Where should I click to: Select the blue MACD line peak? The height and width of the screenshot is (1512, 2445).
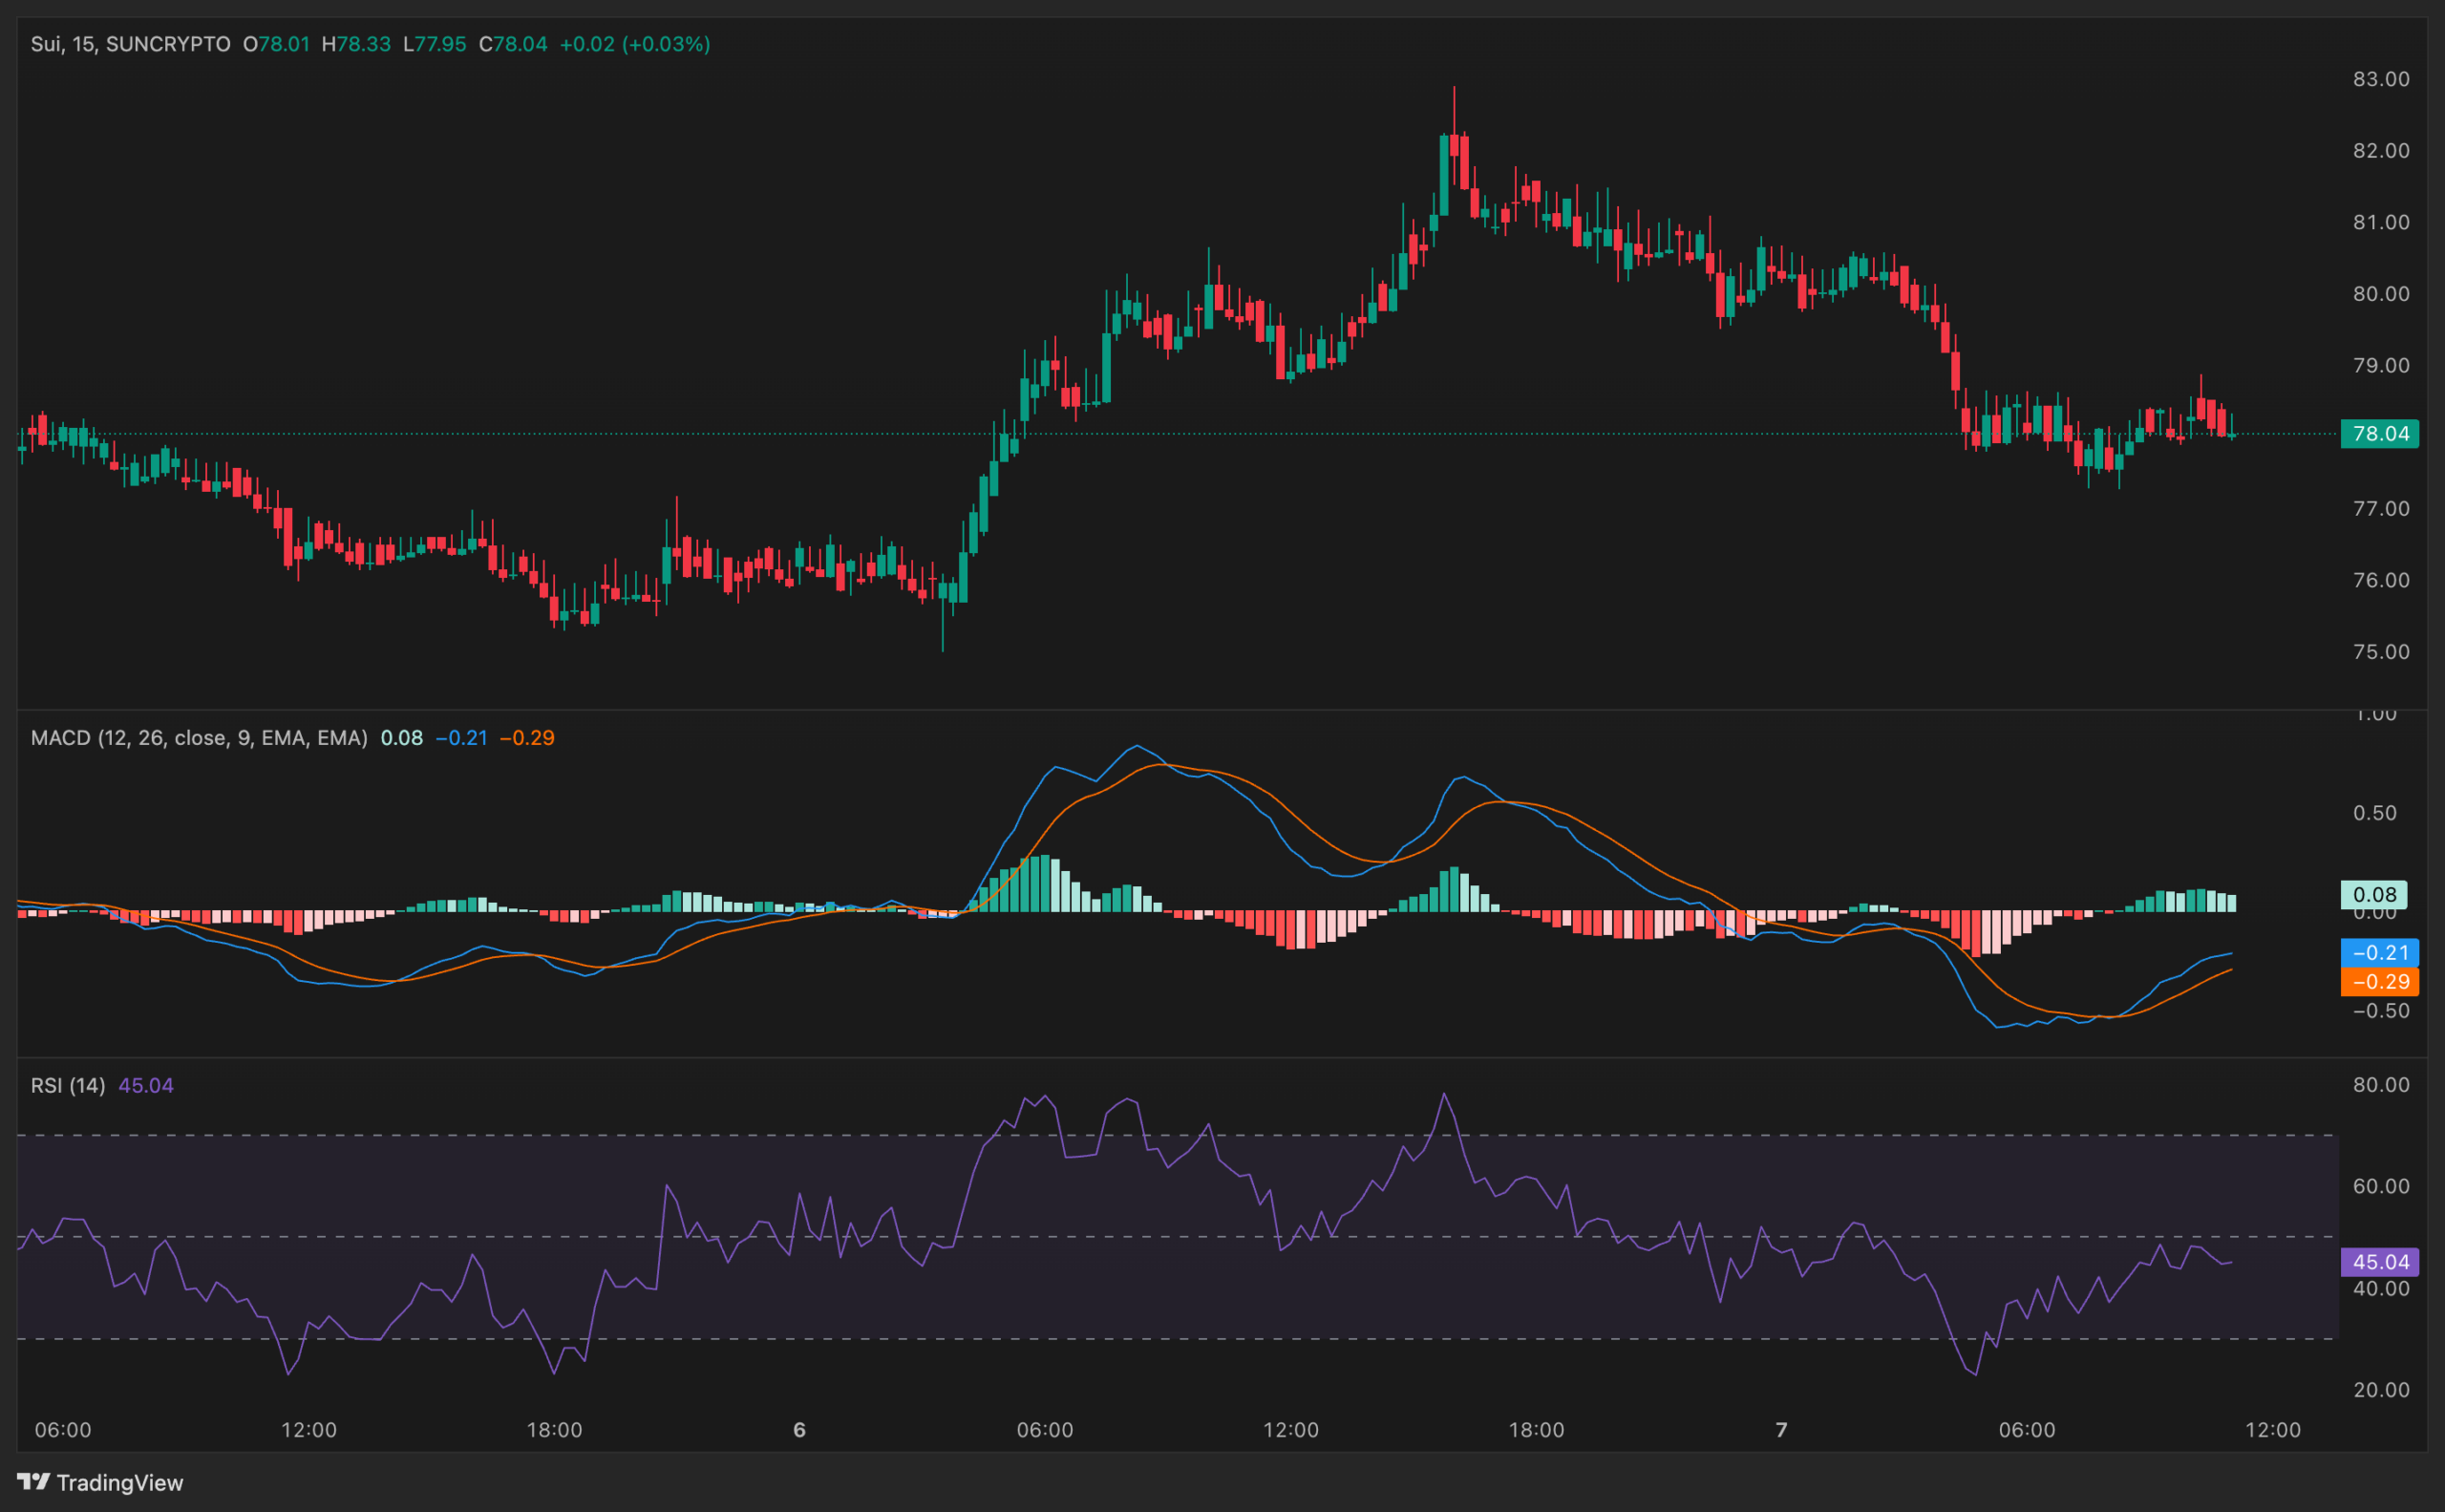coord(1135,746)
